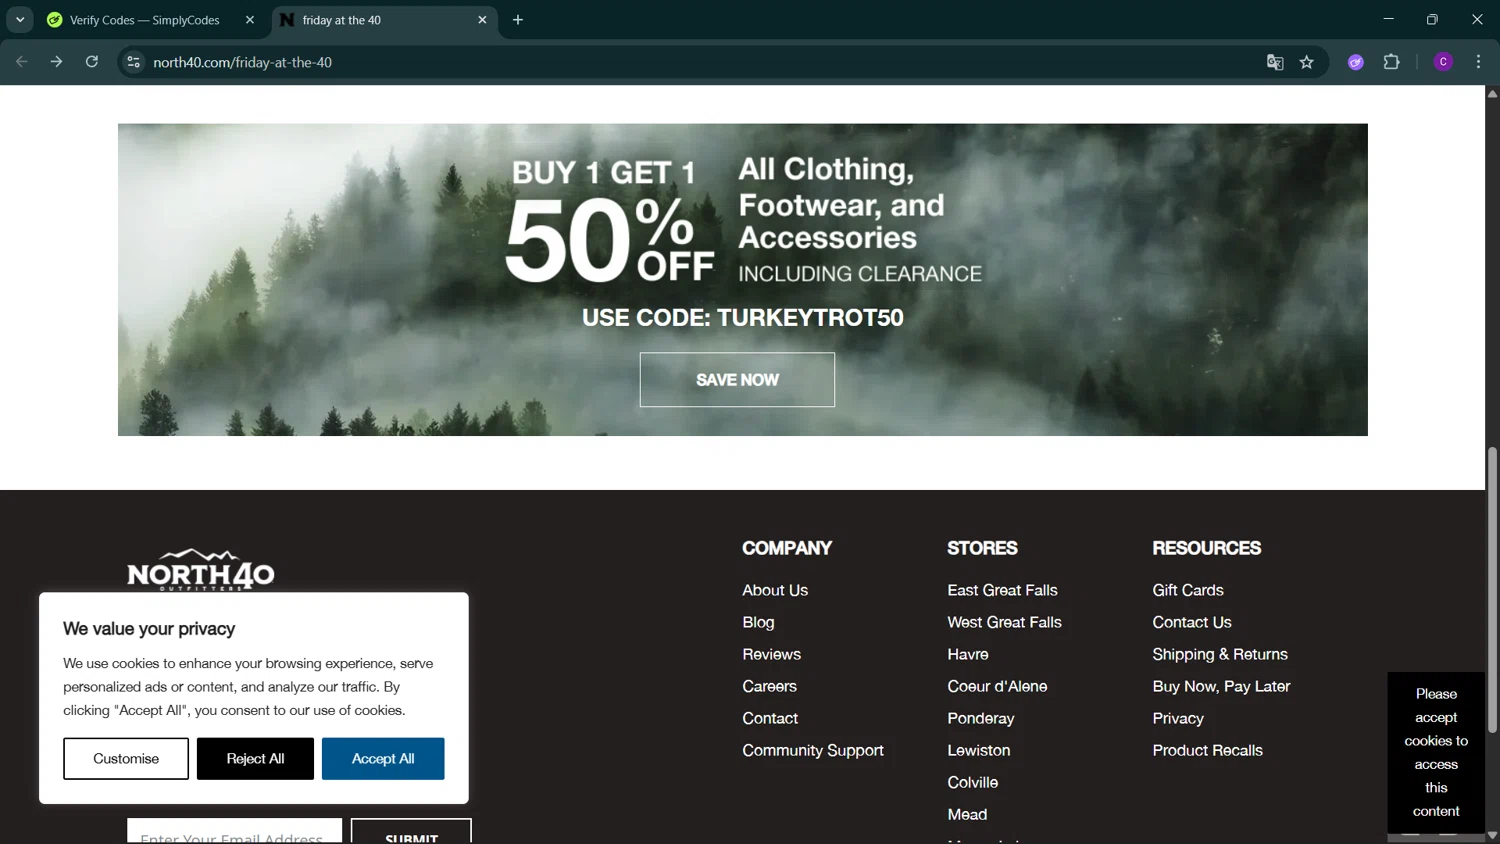Click the scrollbar down arrow
1500x844 pixels.
[x=1492, y=835]
